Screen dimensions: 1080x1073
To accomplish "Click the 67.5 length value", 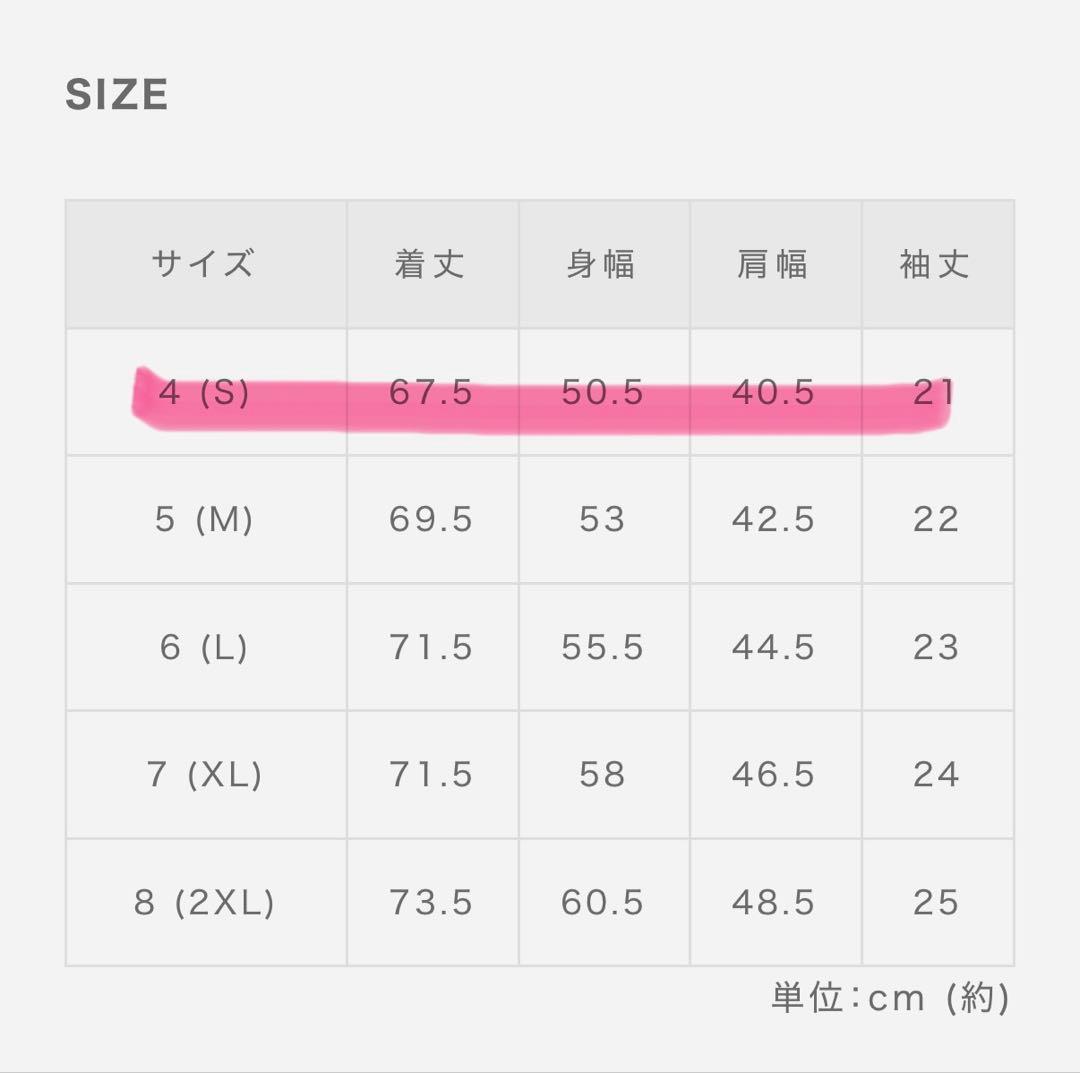I will click(x=431, y=393).
